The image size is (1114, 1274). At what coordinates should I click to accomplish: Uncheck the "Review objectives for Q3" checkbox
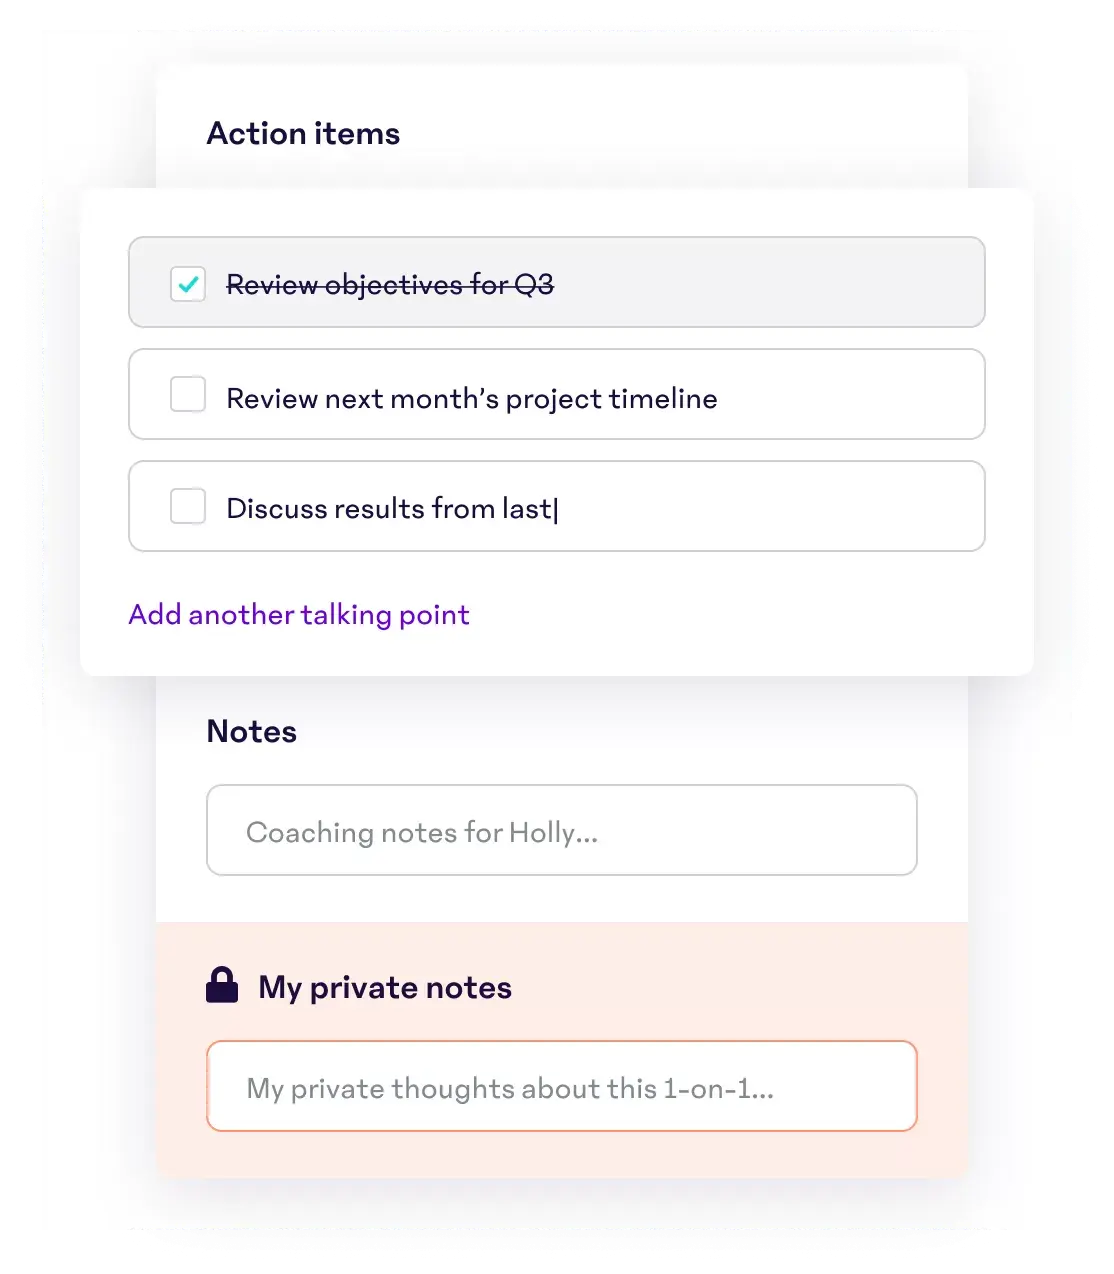[188, 285]
